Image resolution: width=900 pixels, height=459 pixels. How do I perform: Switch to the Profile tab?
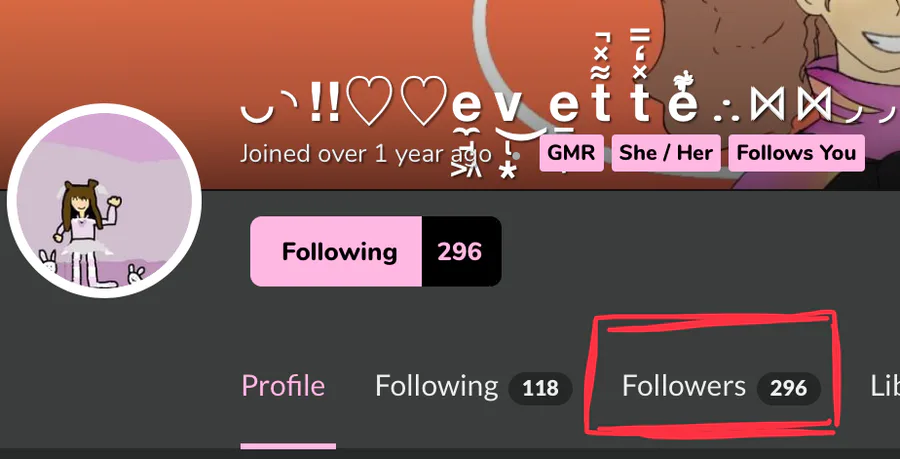(x=283, y=386)
